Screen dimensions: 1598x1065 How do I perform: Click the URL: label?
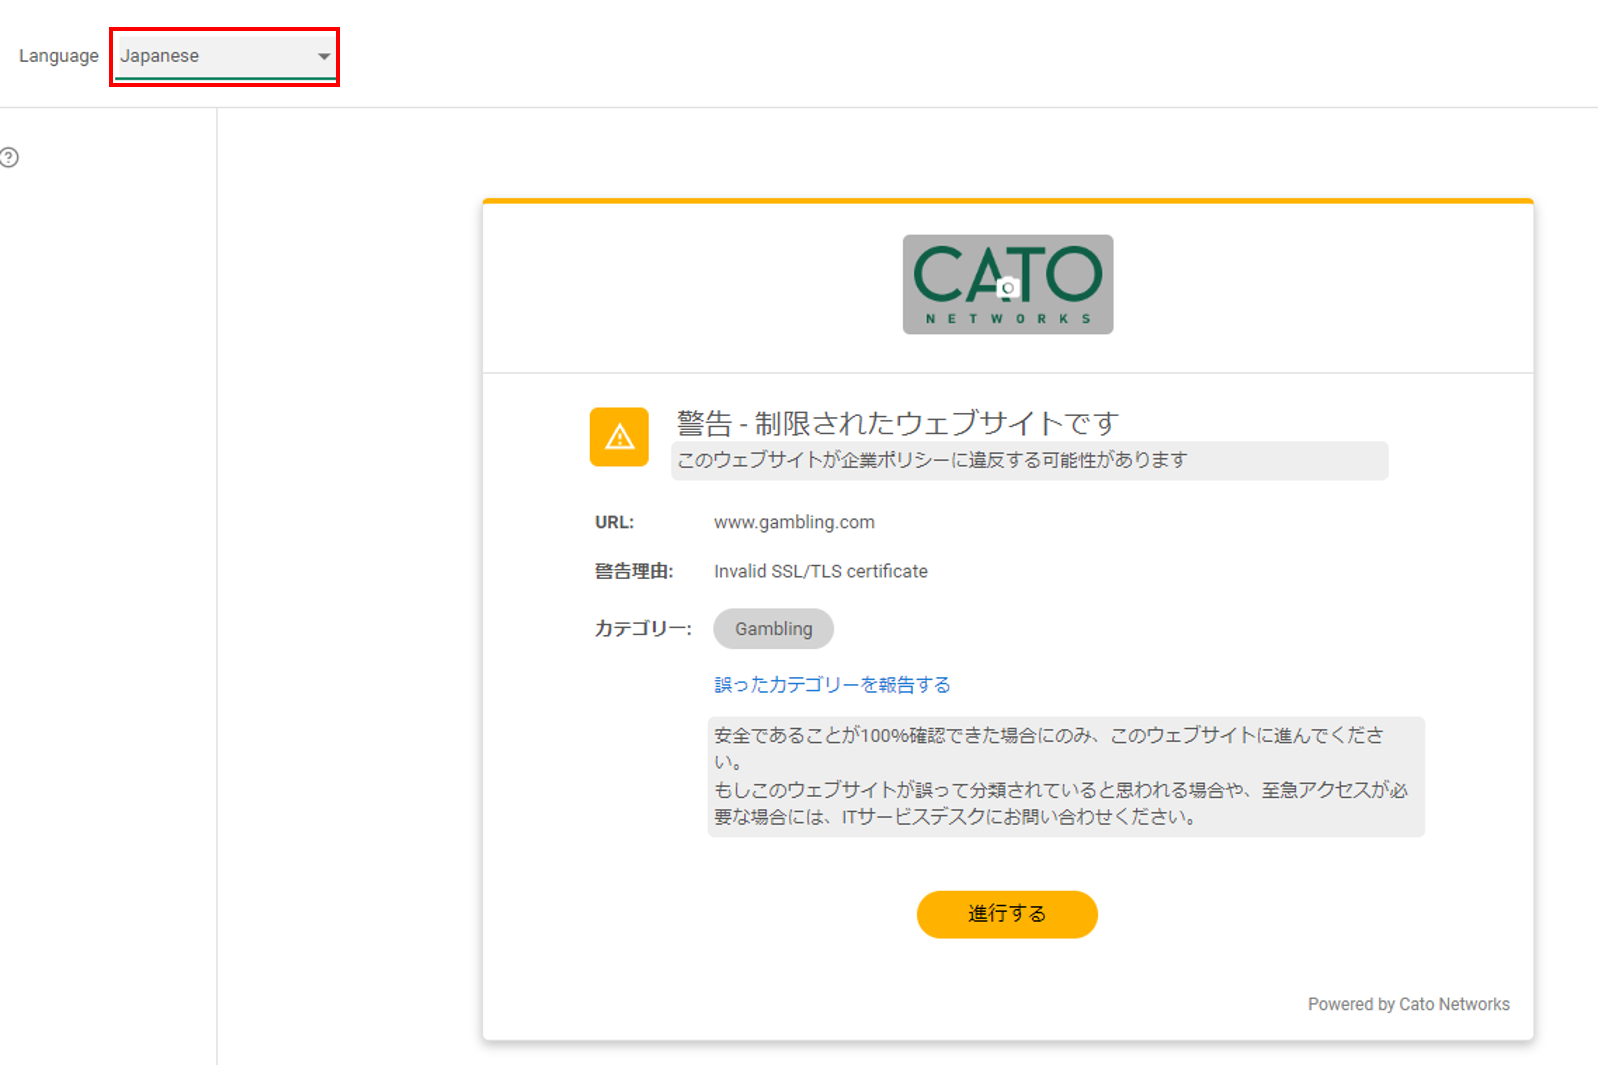pos(614,522)
